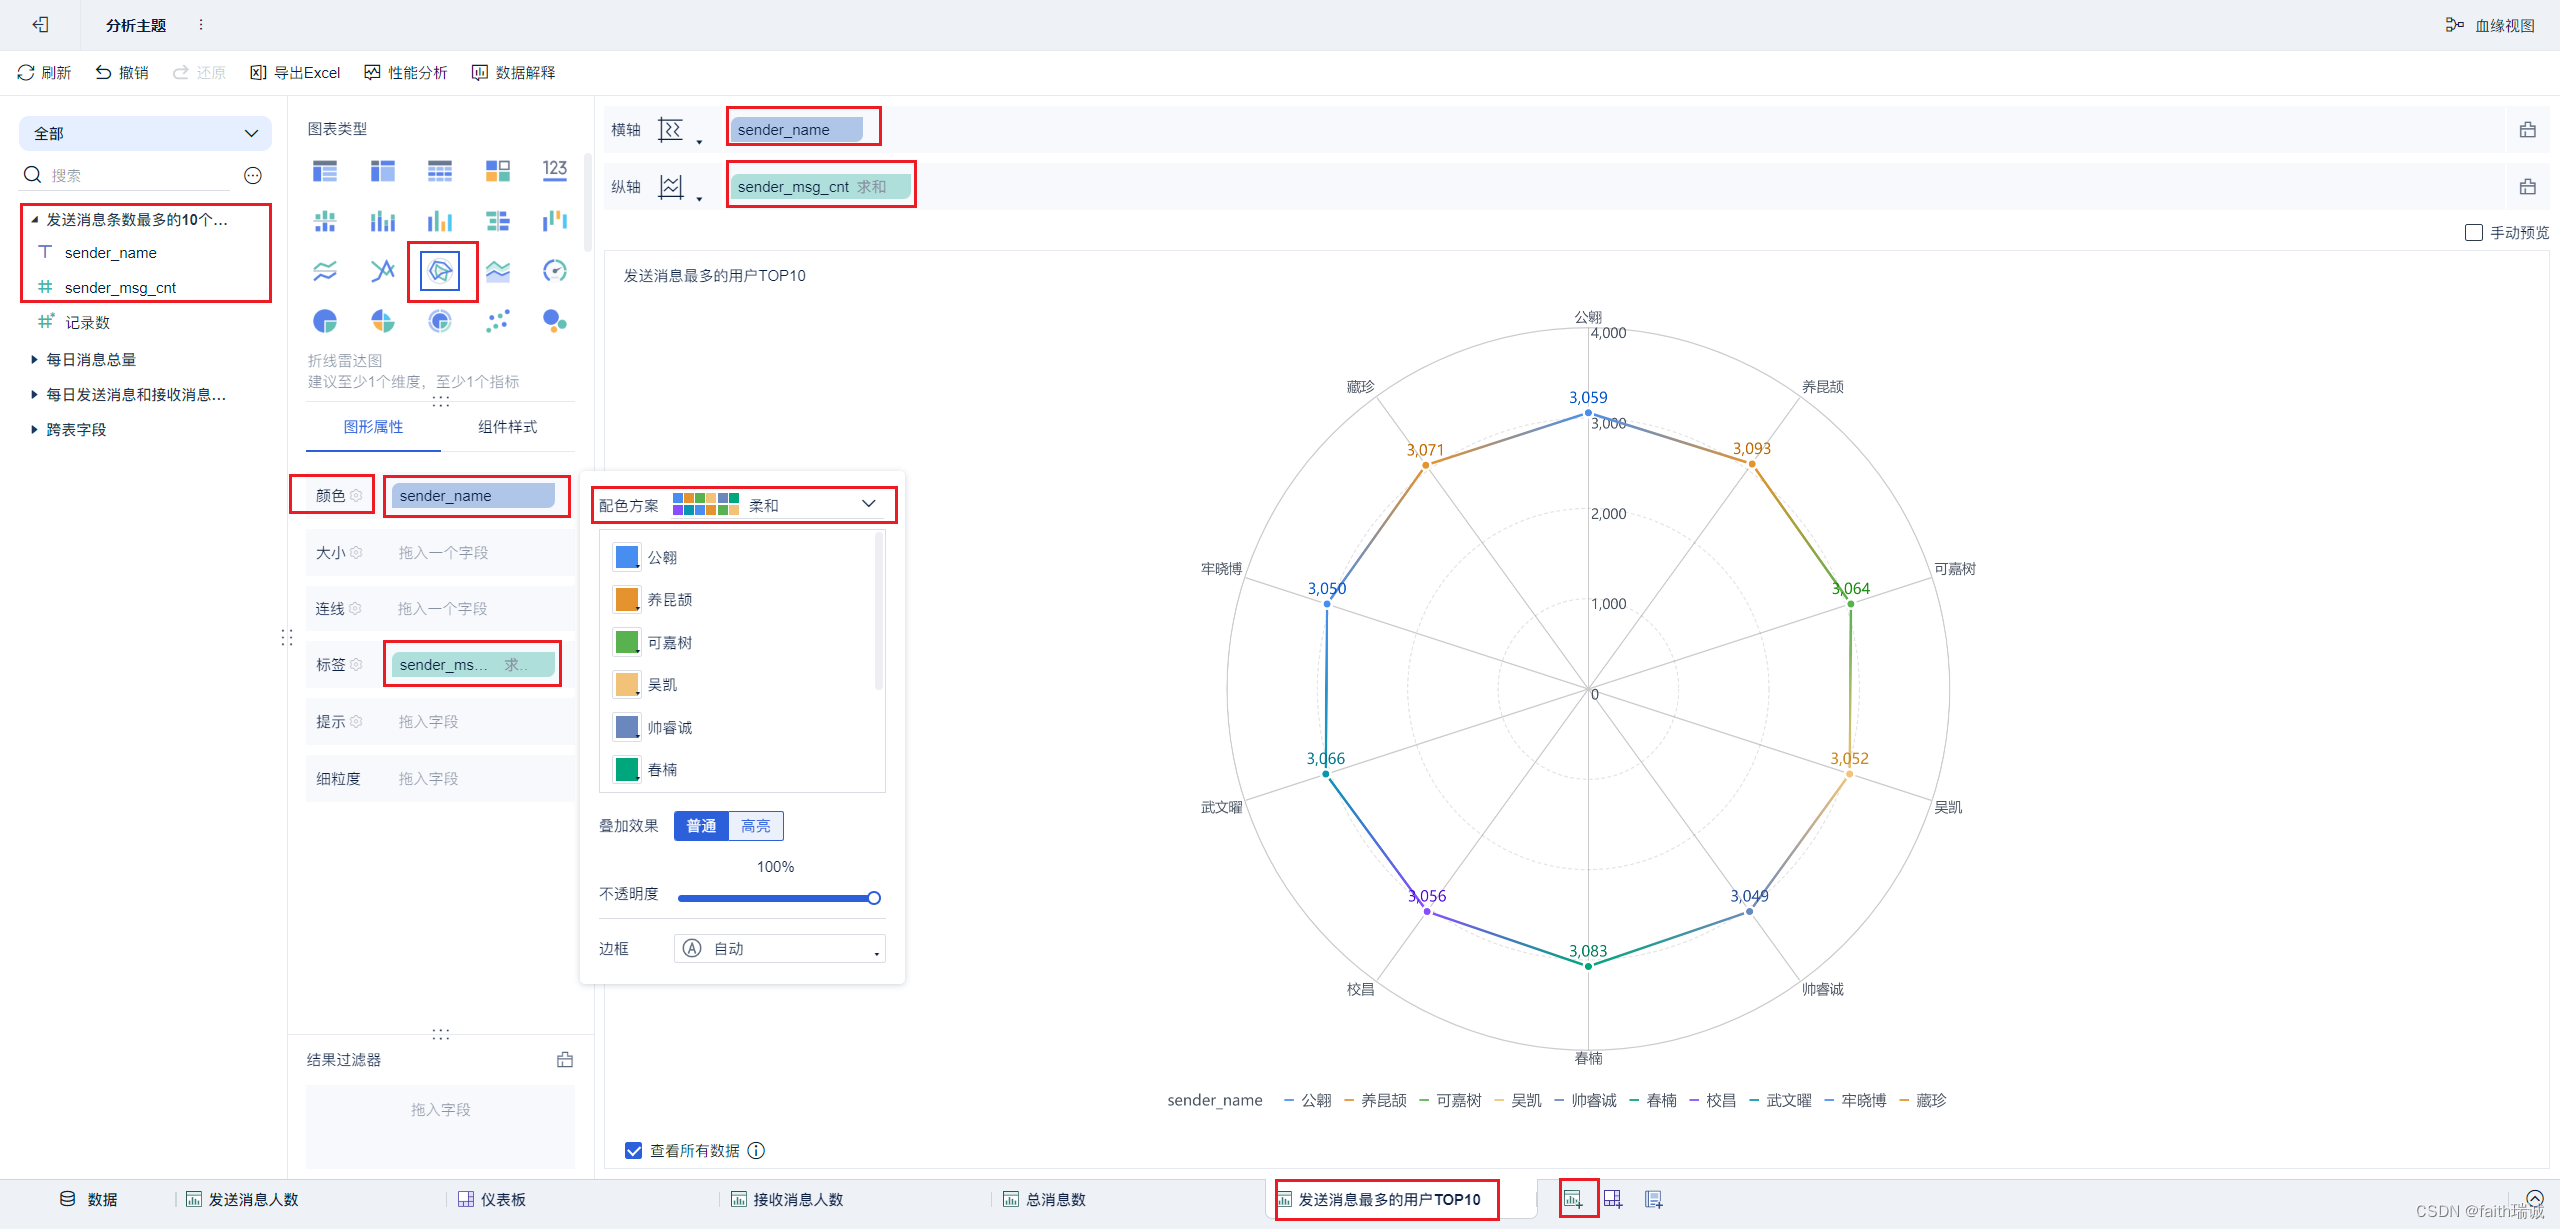The image size is (2560, 1229).
Task: Open the 纵轴 axis type dropdown
Action: coord(679,187)
